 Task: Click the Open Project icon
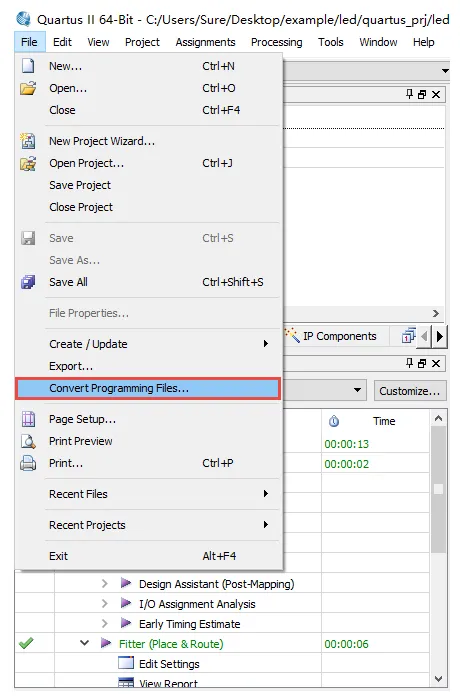28,163
